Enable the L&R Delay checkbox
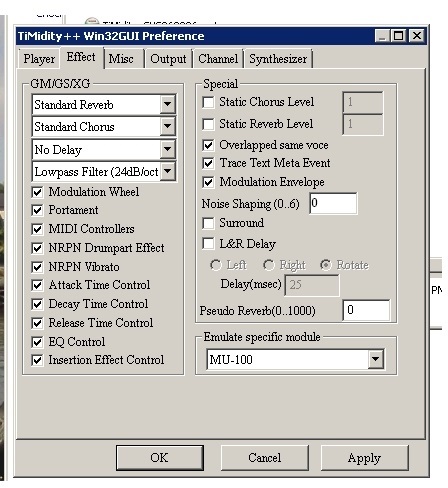 [x=208, y=244]
